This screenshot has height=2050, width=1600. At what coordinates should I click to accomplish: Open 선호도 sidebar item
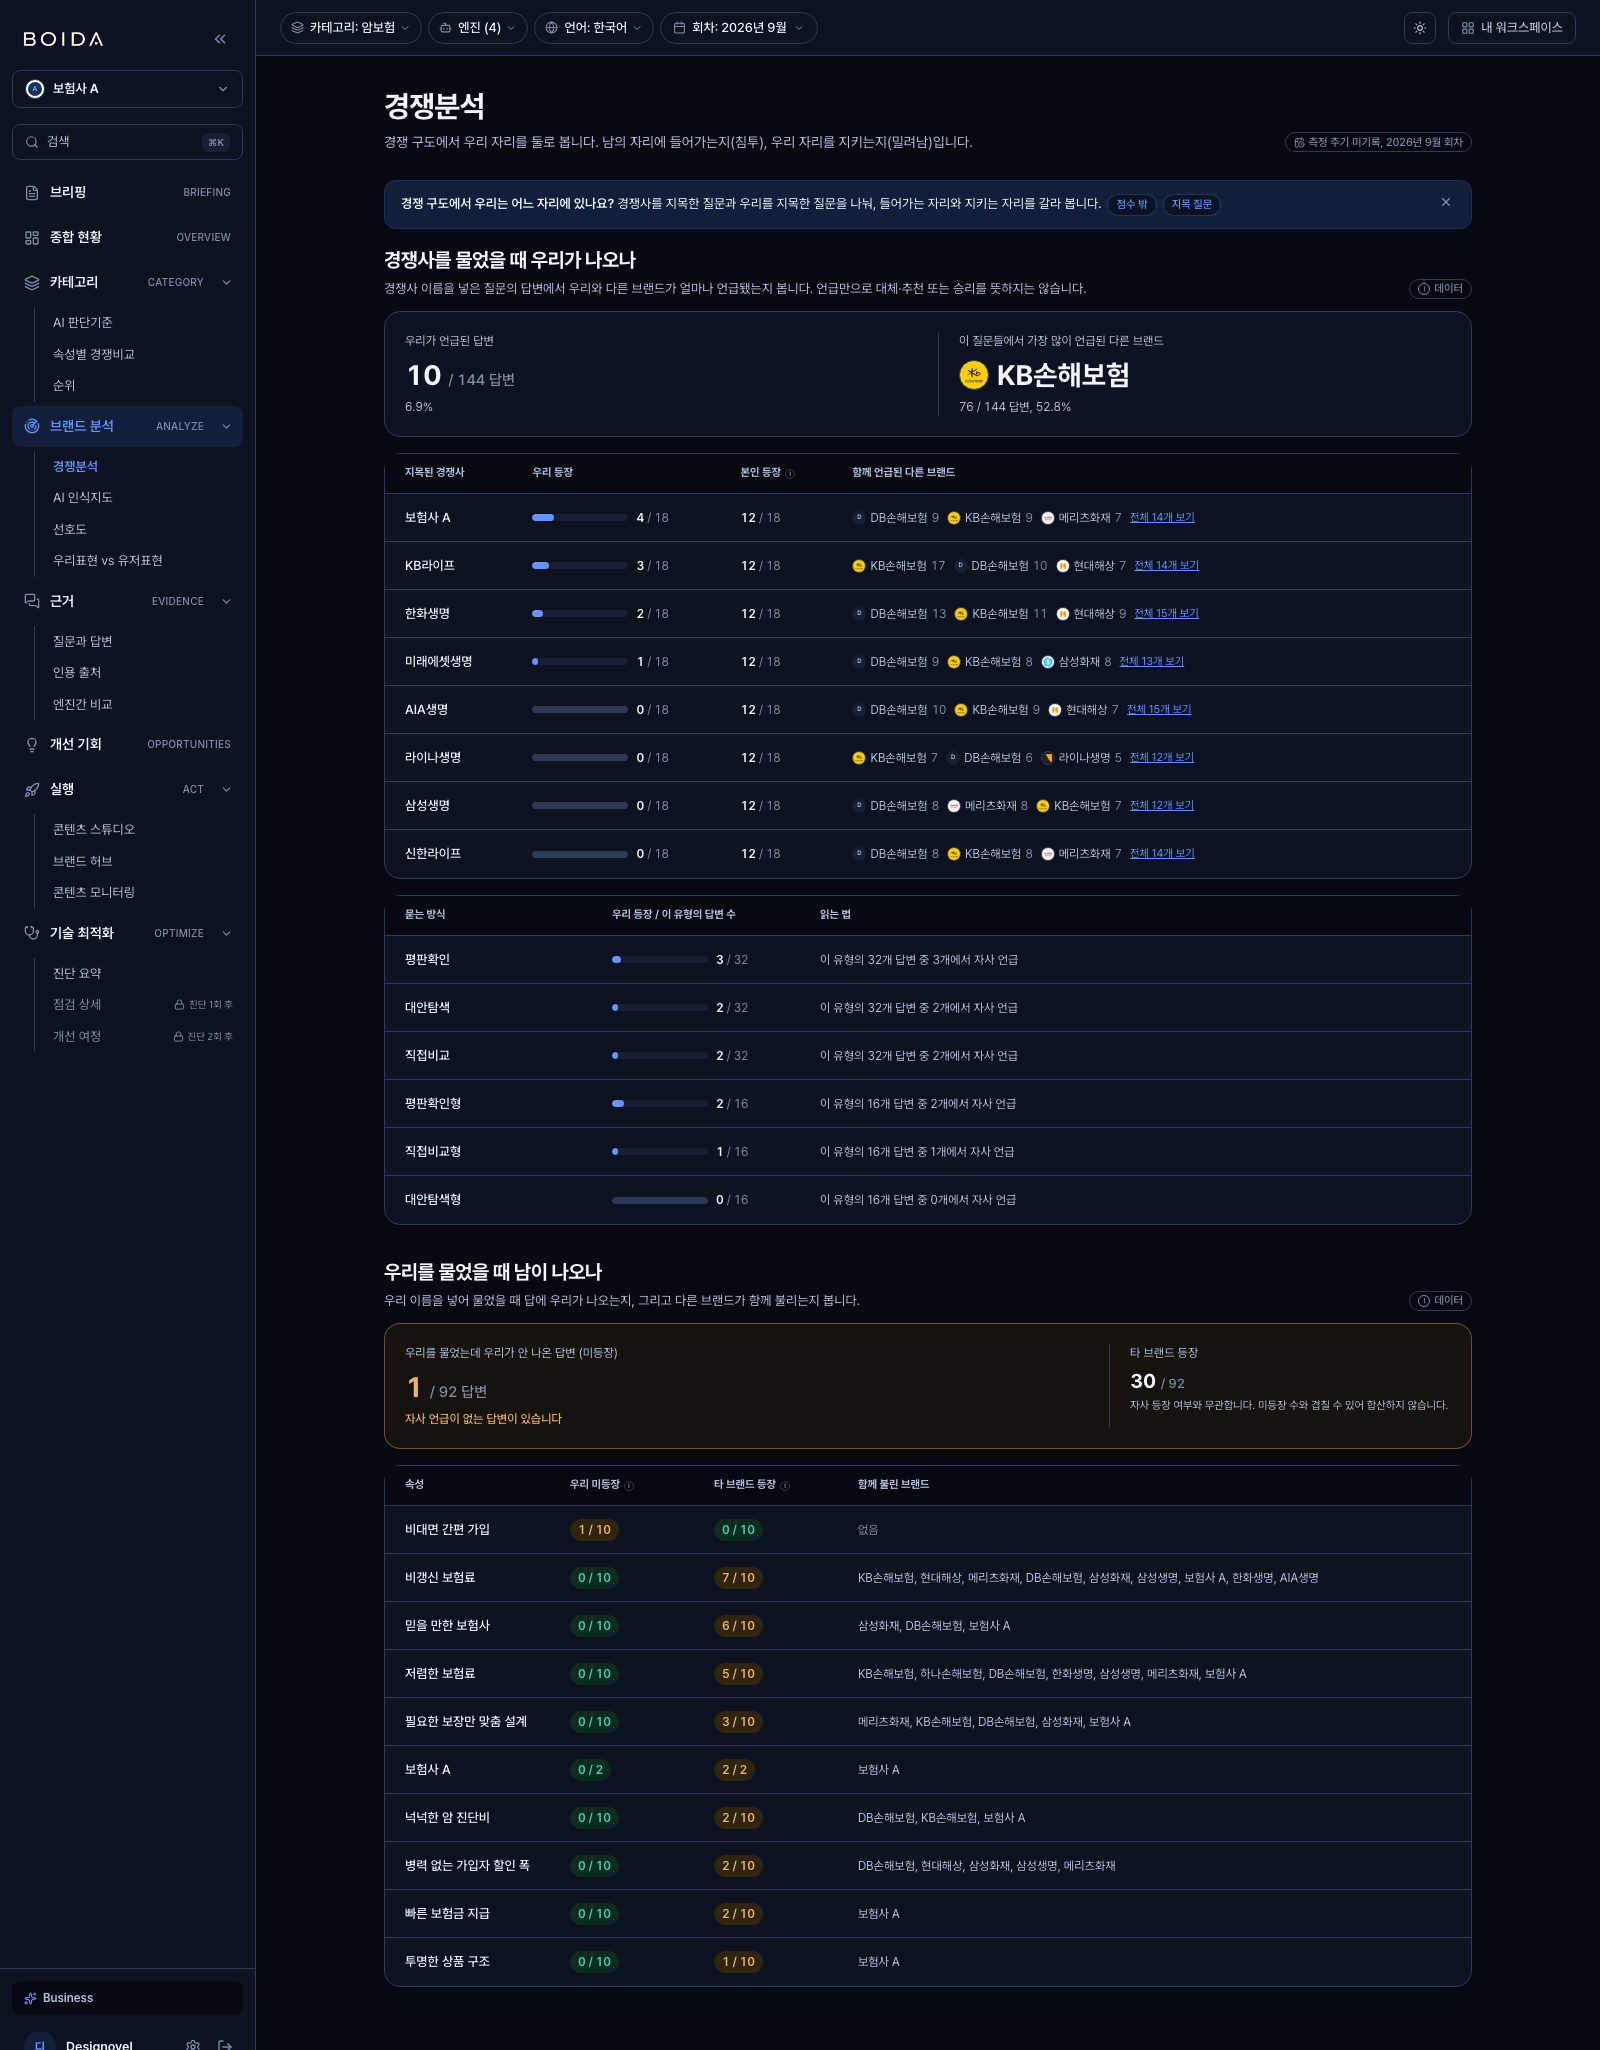pos(70,529)
